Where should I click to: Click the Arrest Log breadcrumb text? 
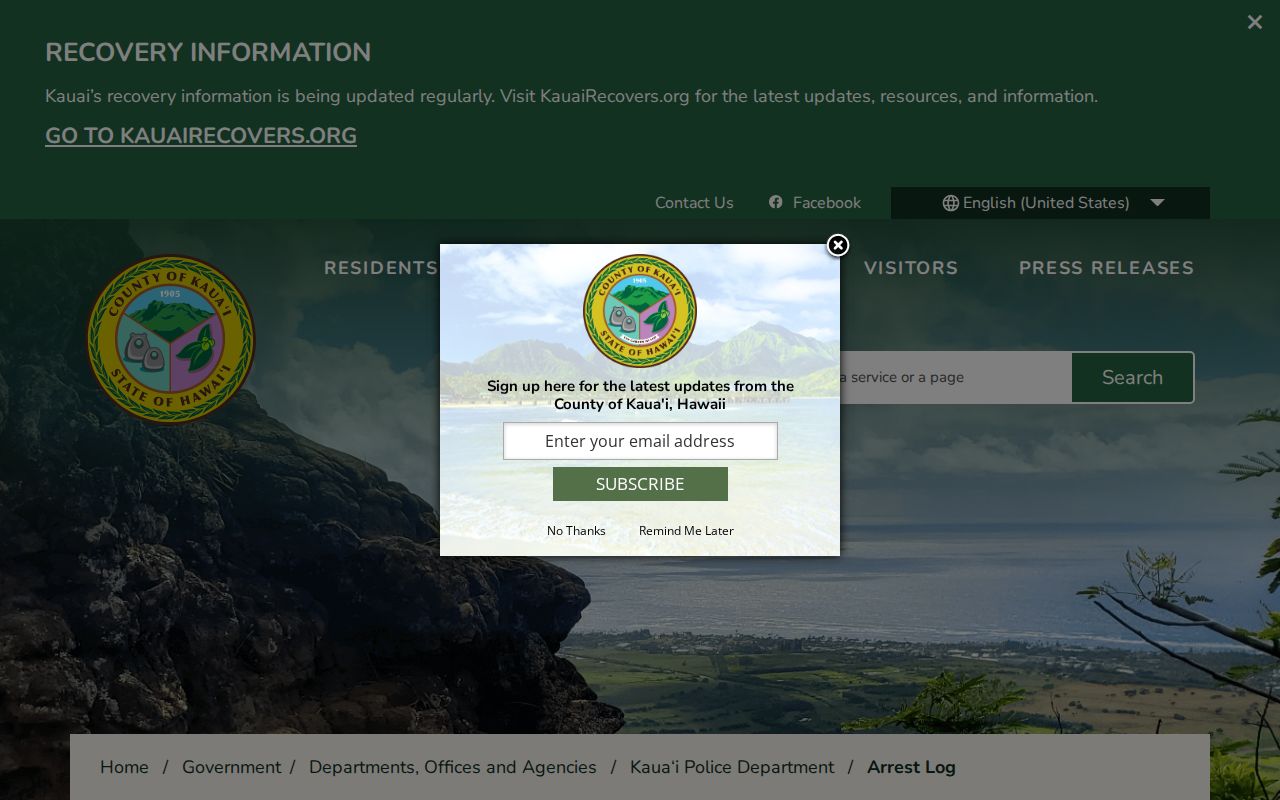tap(911, 767)
